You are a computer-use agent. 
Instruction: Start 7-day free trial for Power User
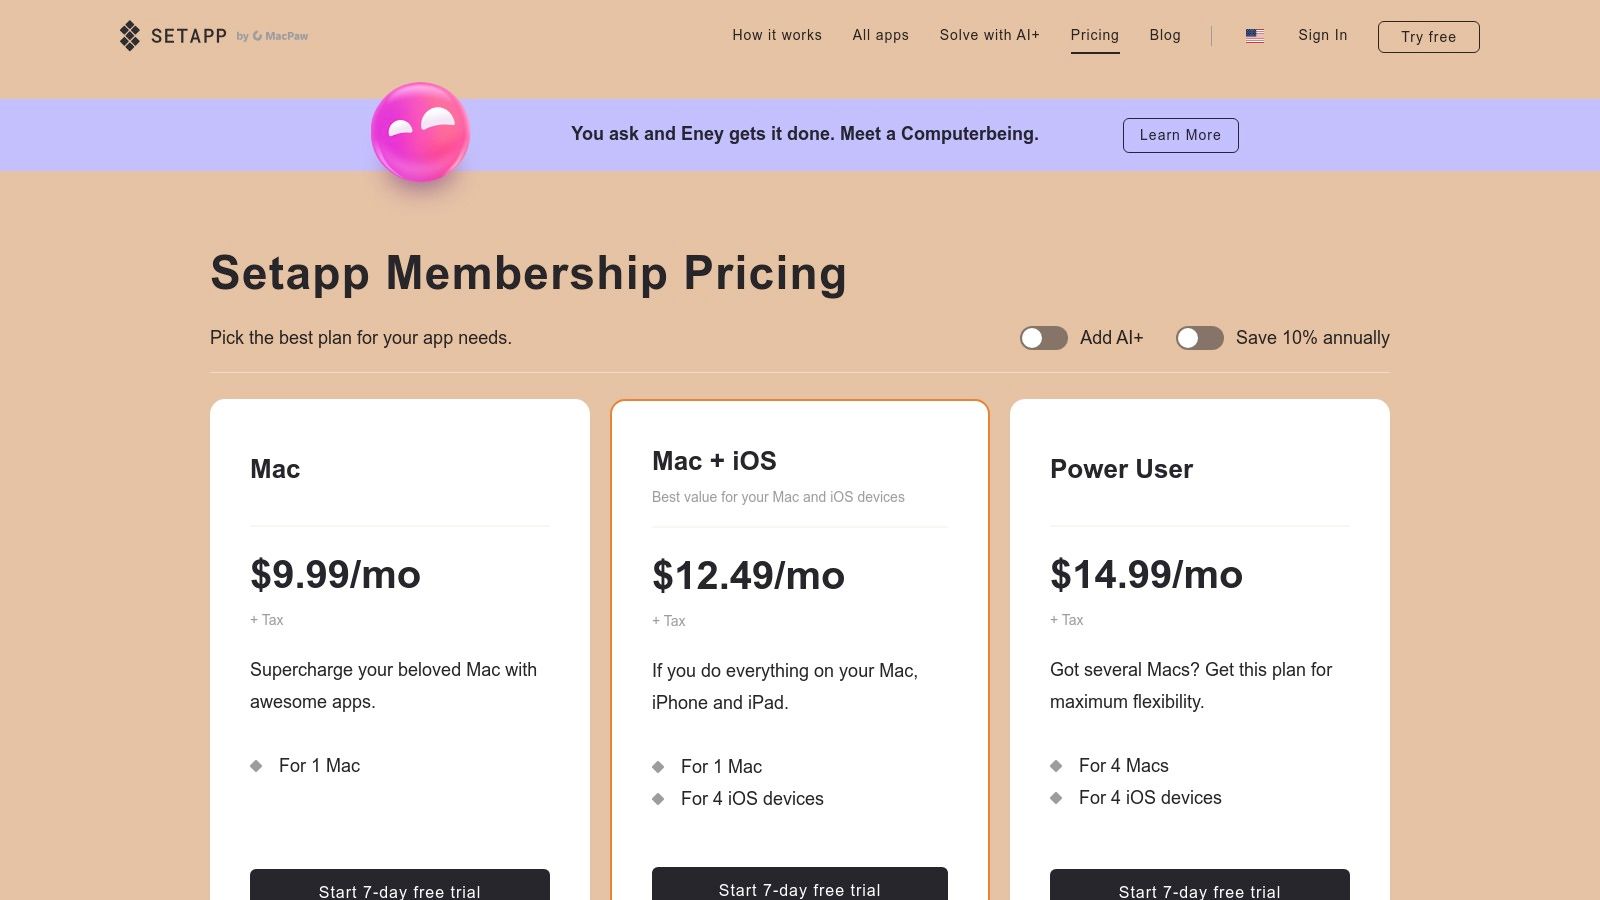(1200, 886)
